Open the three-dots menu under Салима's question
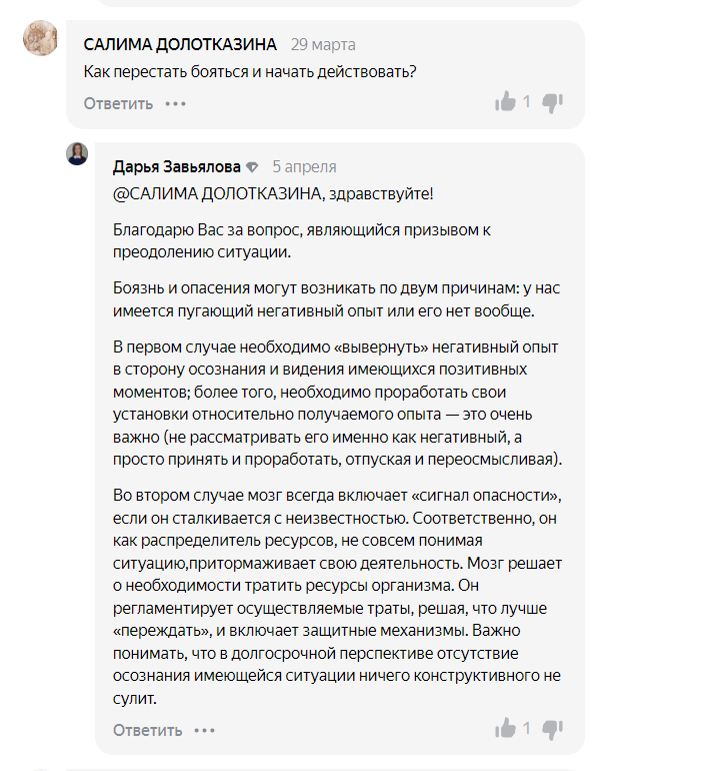701x771 pixels. point(176,103)
